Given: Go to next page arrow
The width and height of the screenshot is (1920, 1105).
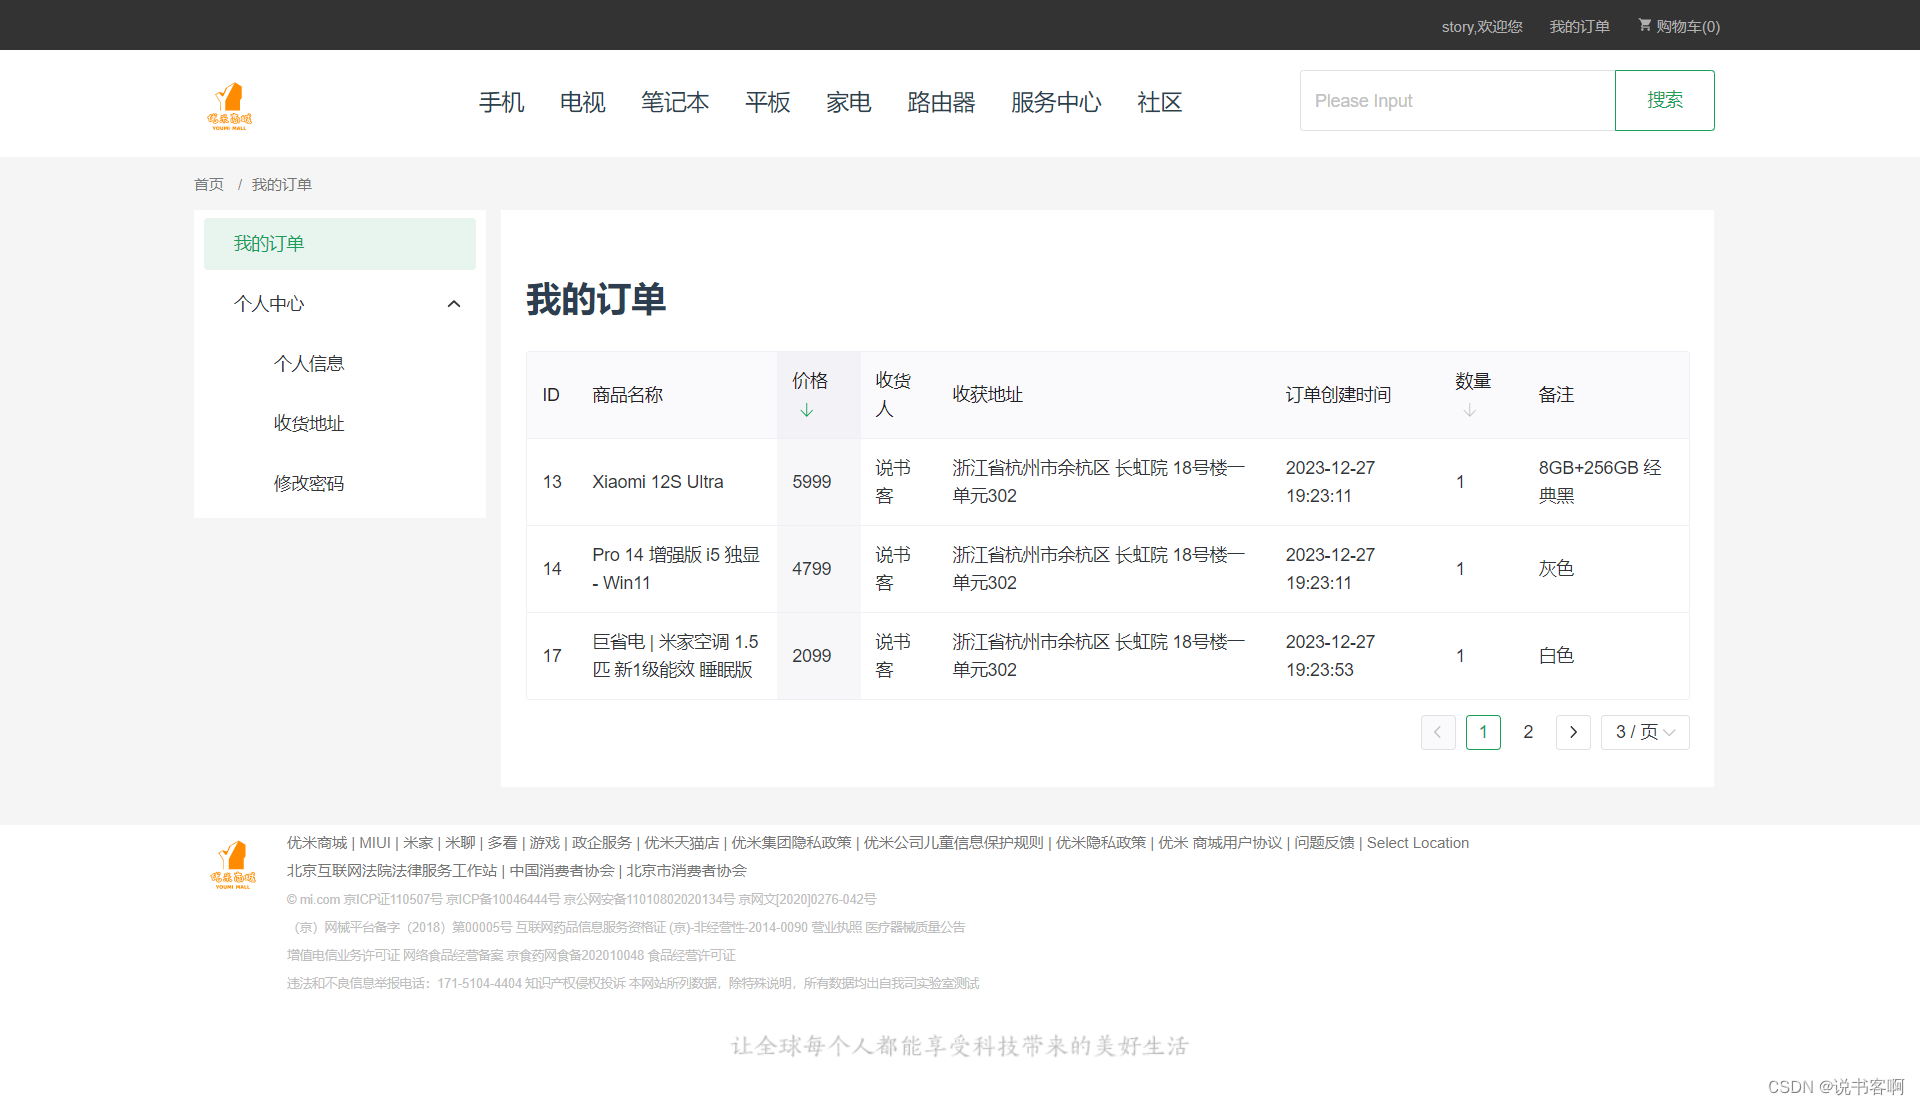Looking at the screenshot, I should pyautogui.click(x=1573, y=732).
